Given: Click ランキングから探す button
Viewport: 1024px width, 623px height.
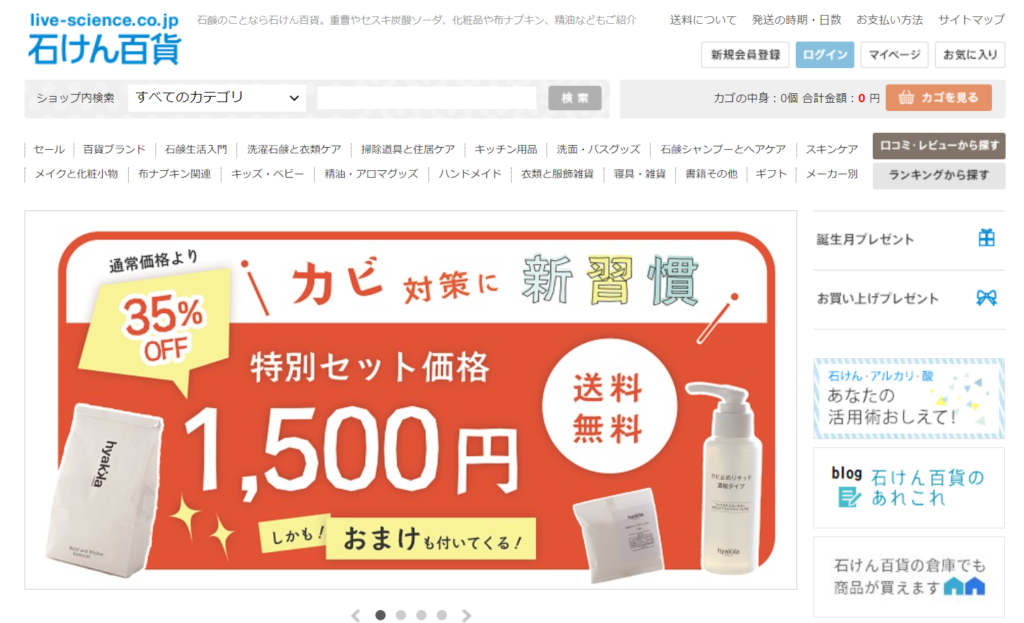Looking at the screenshot, I should (938, 175).
